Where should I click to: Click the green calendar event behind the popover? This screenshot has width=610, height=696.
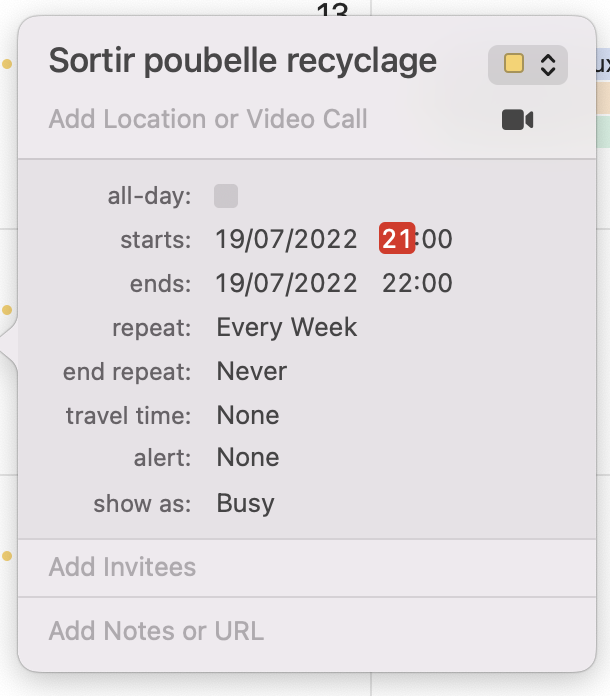click(603, 131)
